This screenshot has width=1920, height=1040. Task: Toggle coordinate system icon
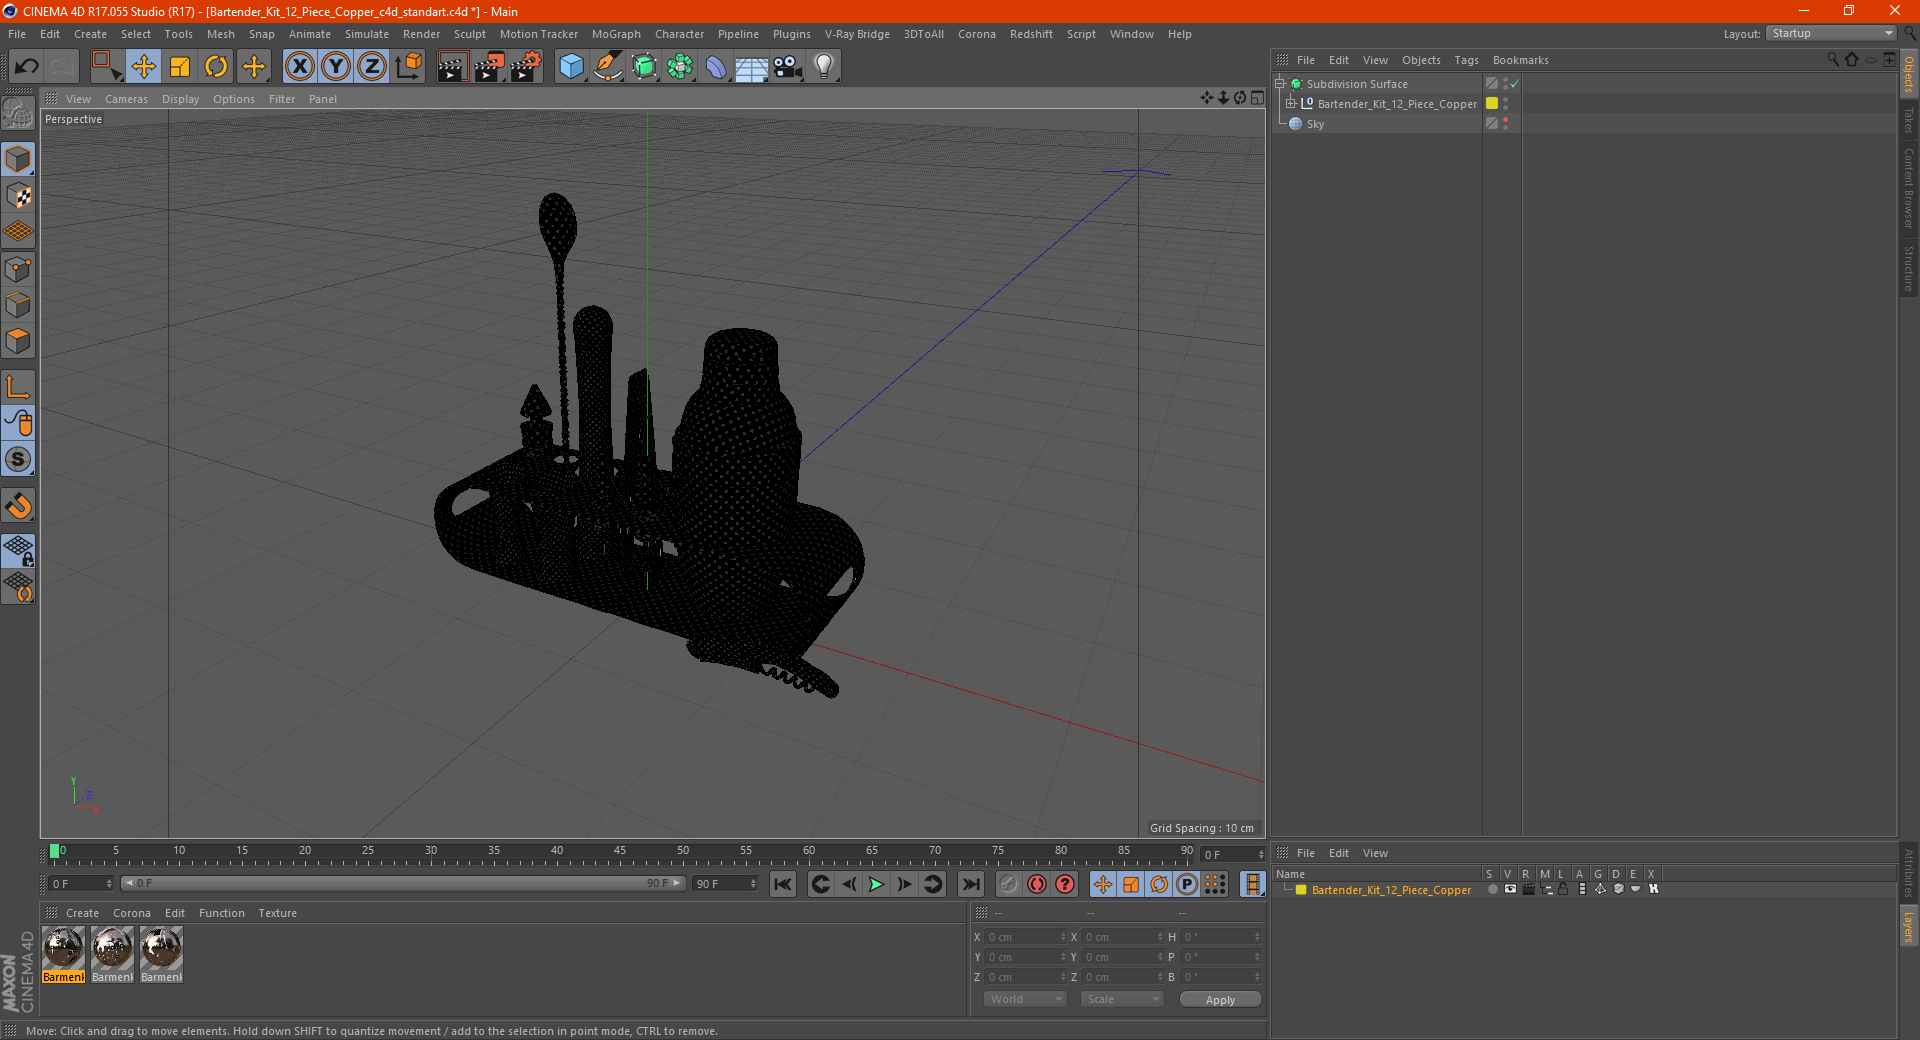[409, 67]
